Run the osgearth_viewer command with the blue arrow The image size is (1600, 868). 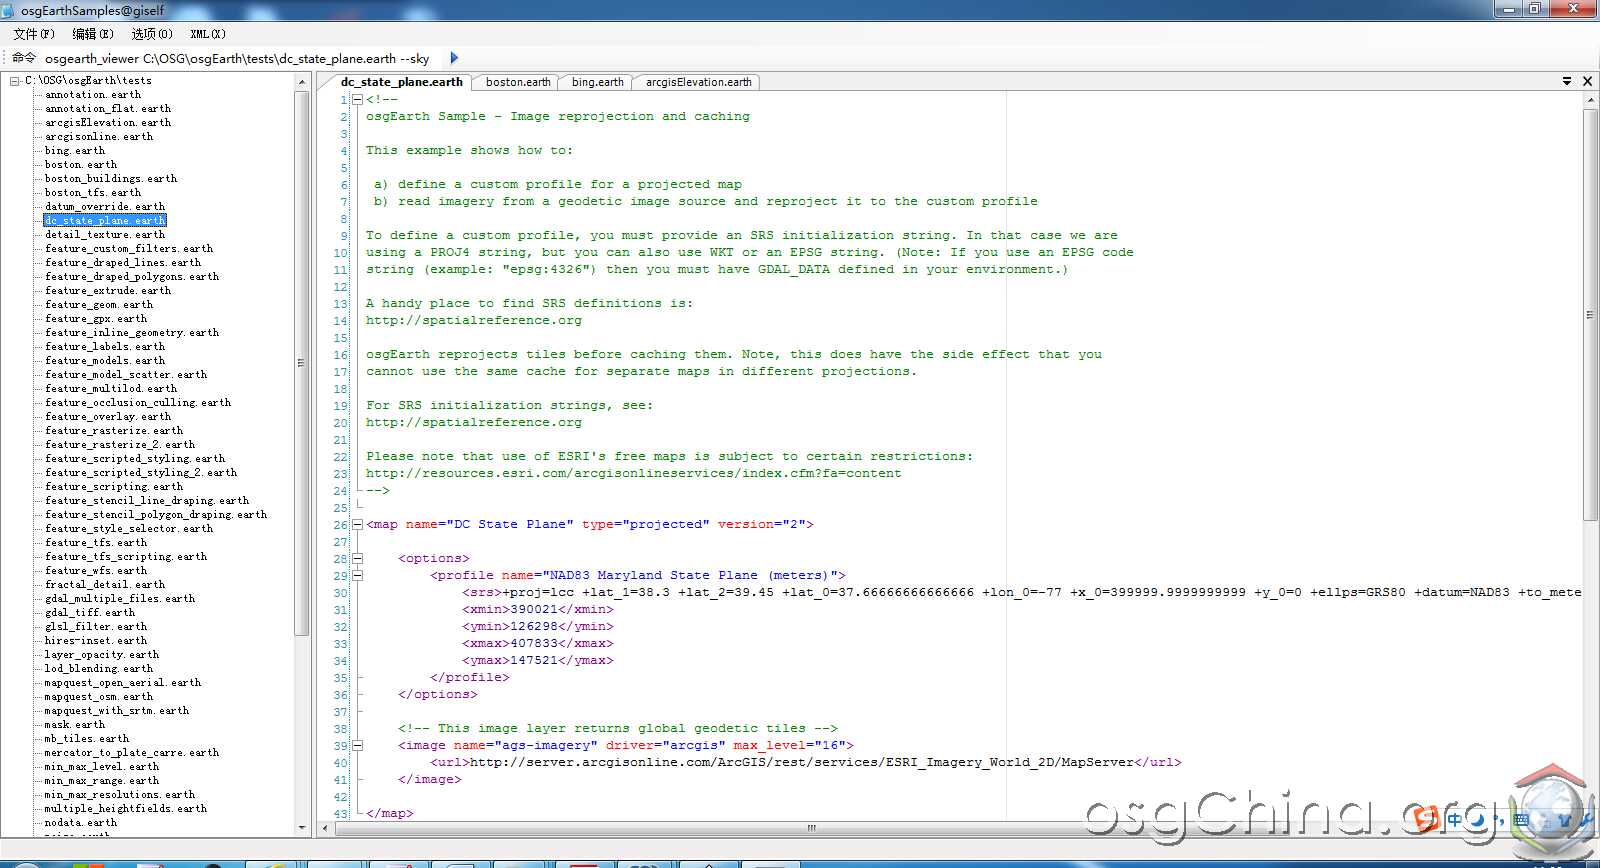(x=454, y=58)
